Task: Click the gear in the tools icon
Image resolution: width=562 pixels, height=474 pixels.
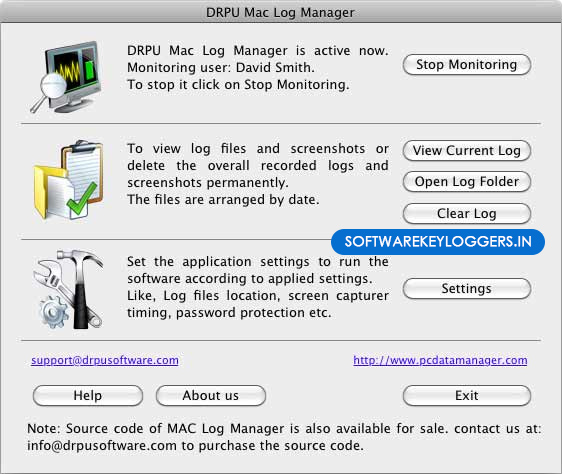Action: coord(53,312)
